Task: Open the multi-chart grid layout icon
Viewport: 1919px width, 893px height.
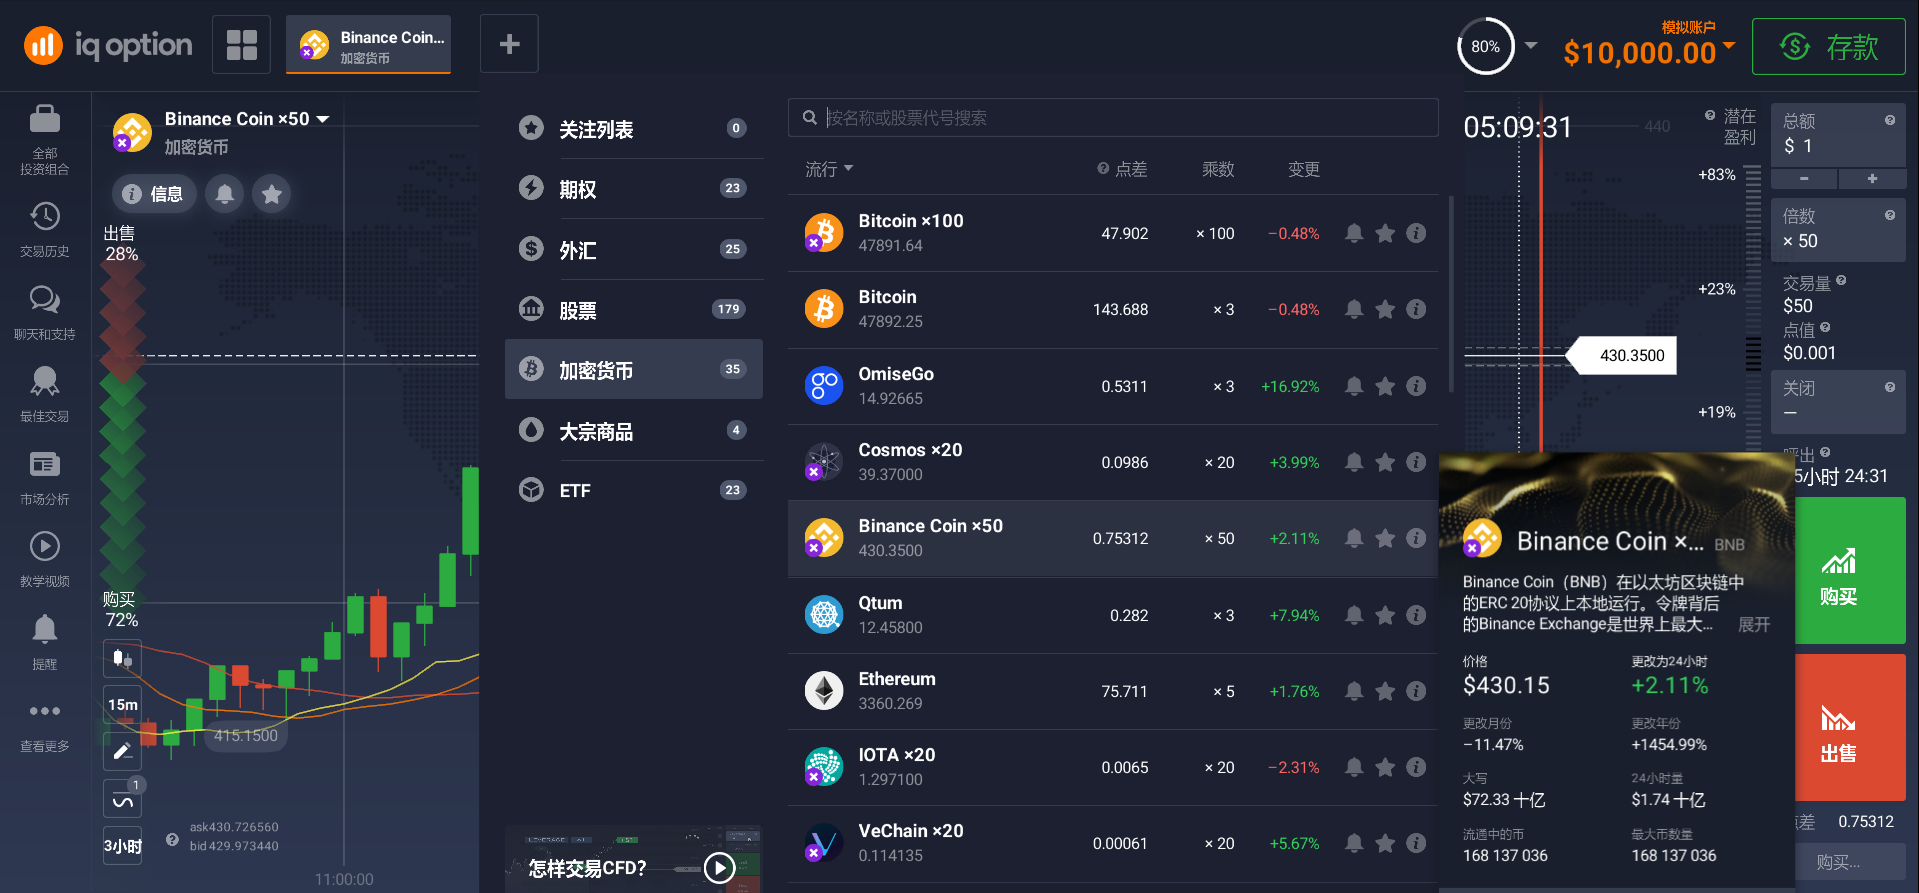Action: coord(241,45)
